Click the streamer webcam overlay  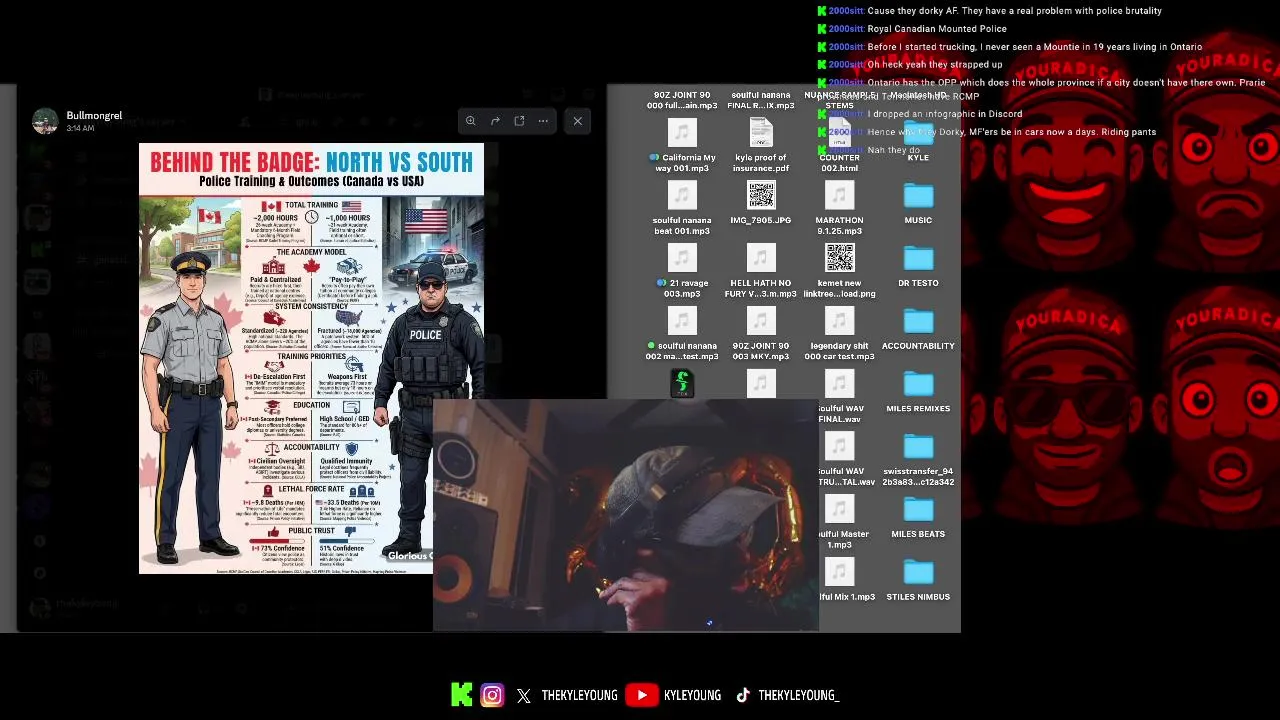626,515
